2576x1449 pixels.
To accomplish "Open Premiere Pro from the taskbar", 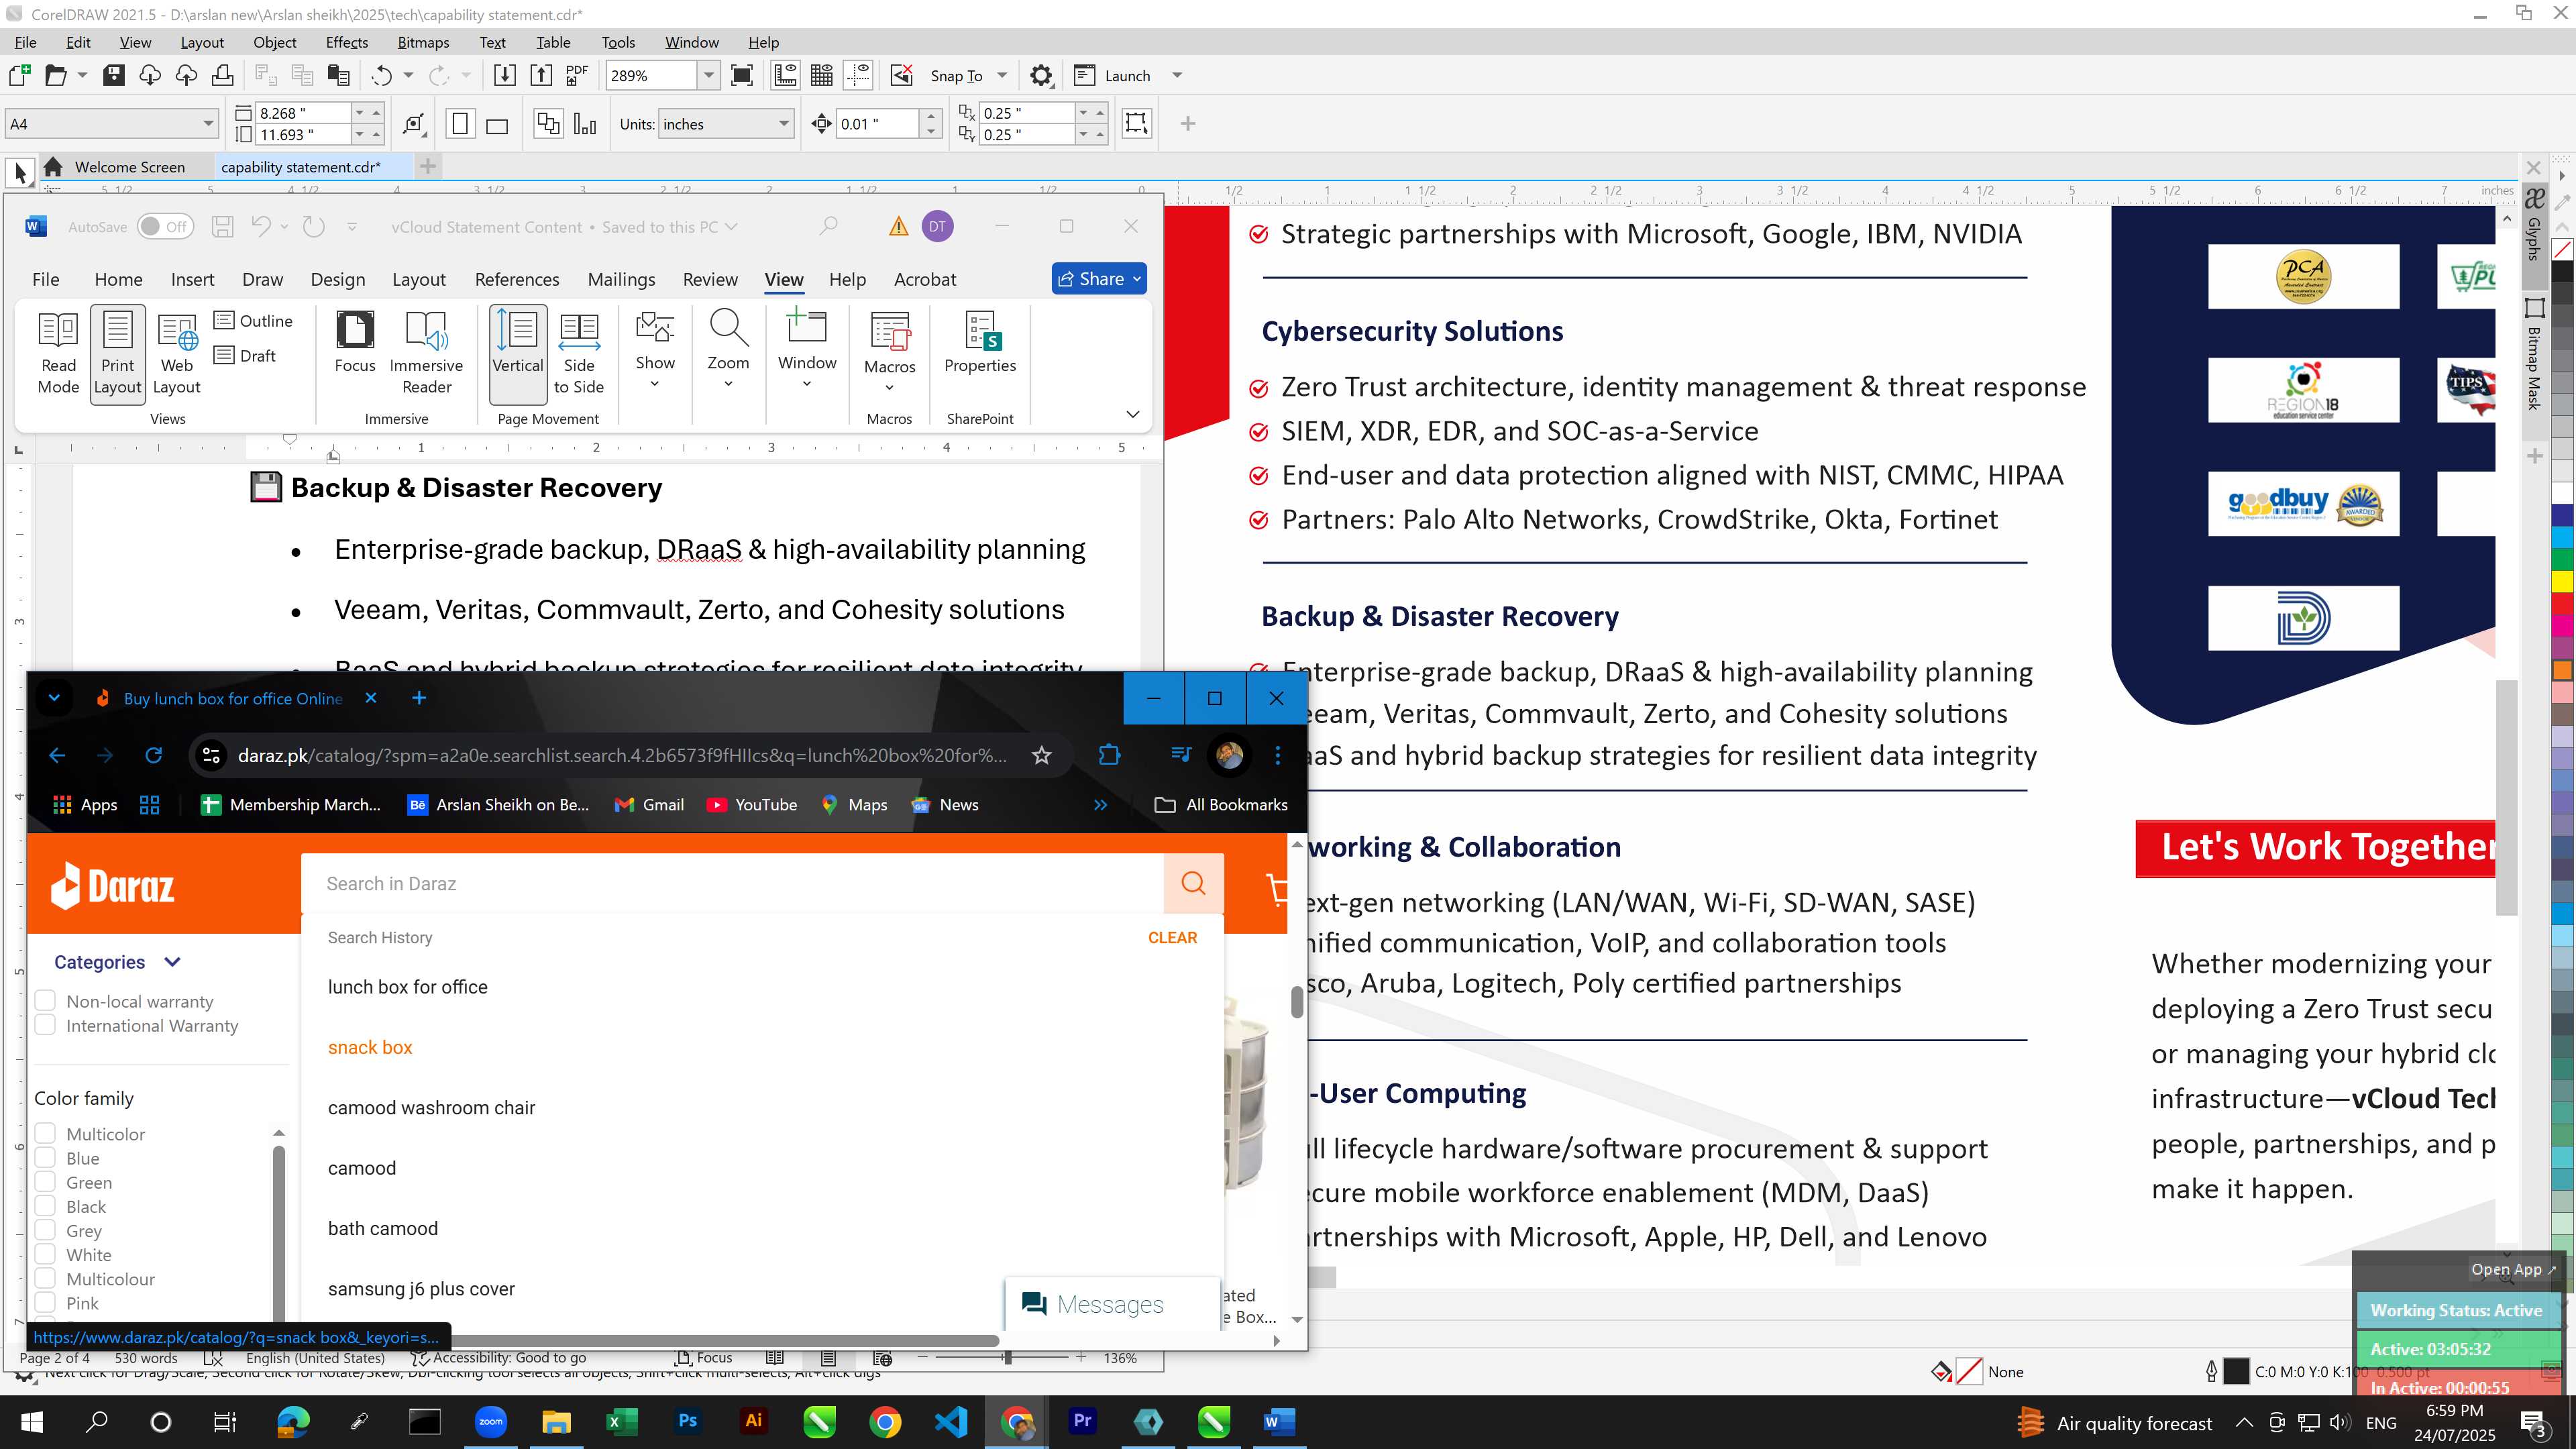I will [x=1083, y=1421].
